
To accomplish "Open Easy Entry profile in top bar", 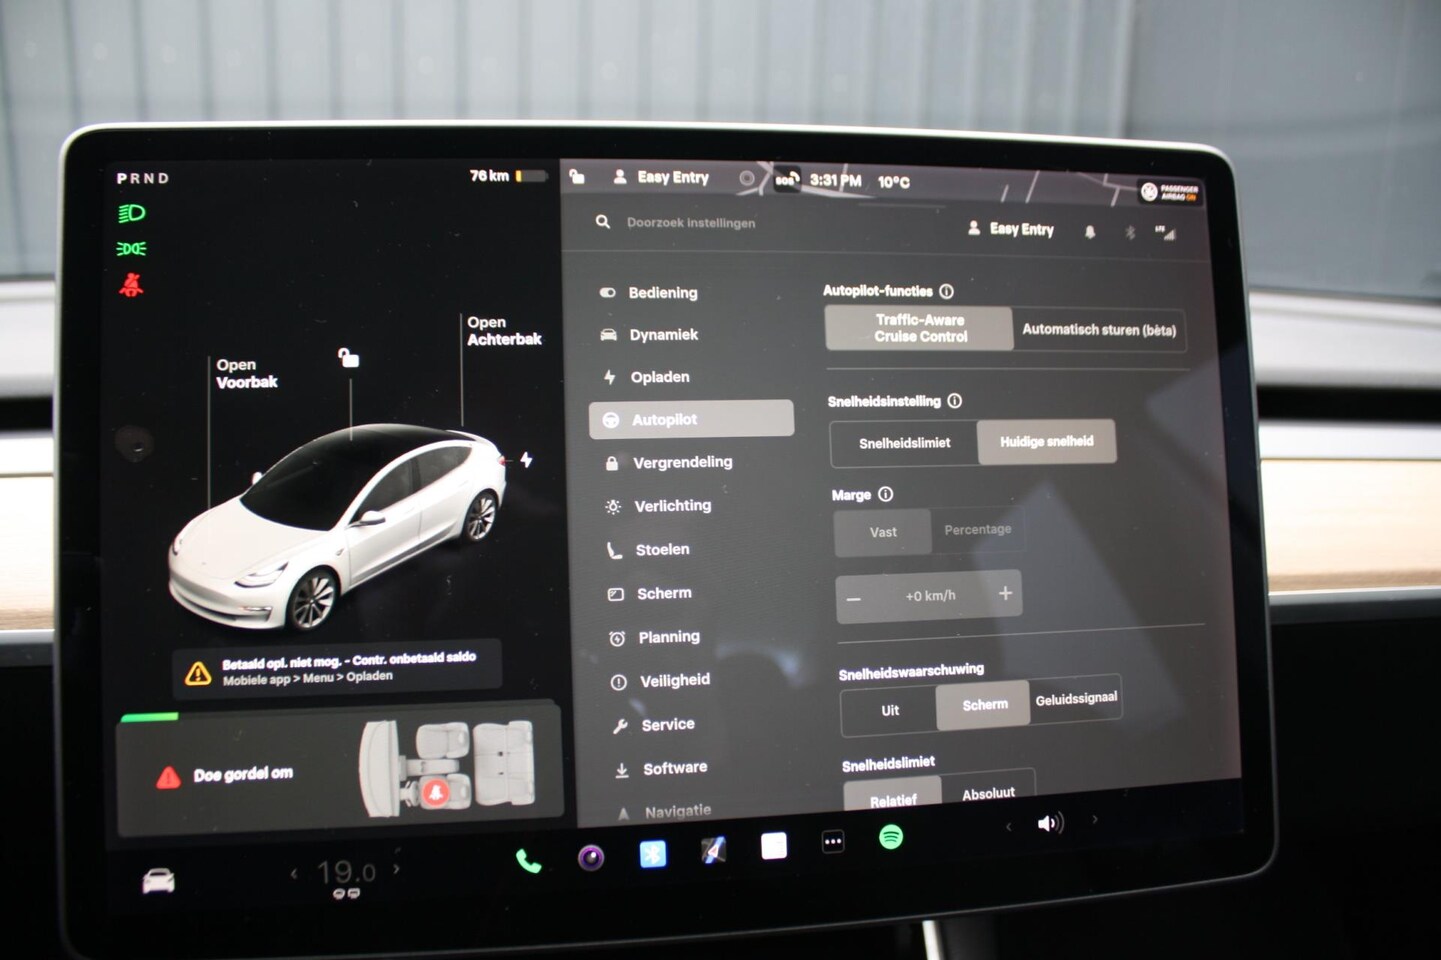I will coord(662,177).
